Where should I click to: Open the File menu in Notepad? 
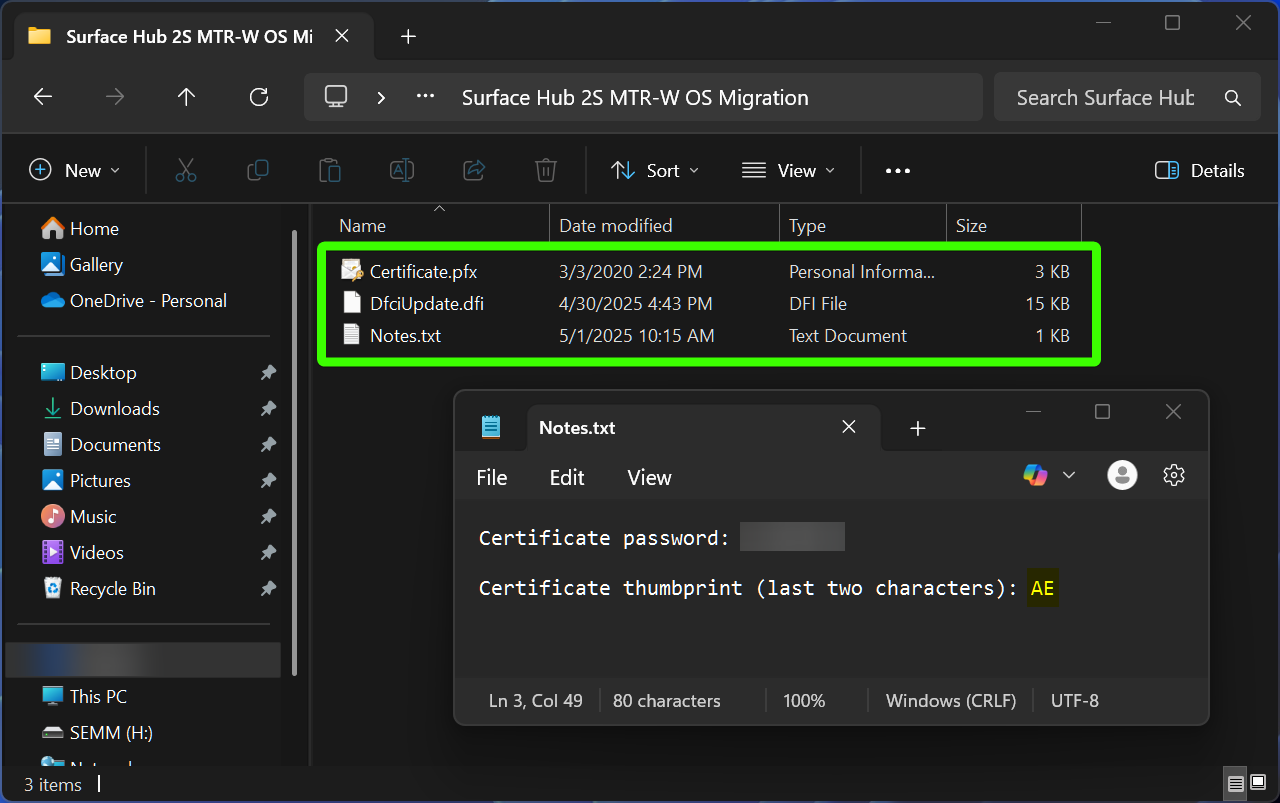coord(491,477)
